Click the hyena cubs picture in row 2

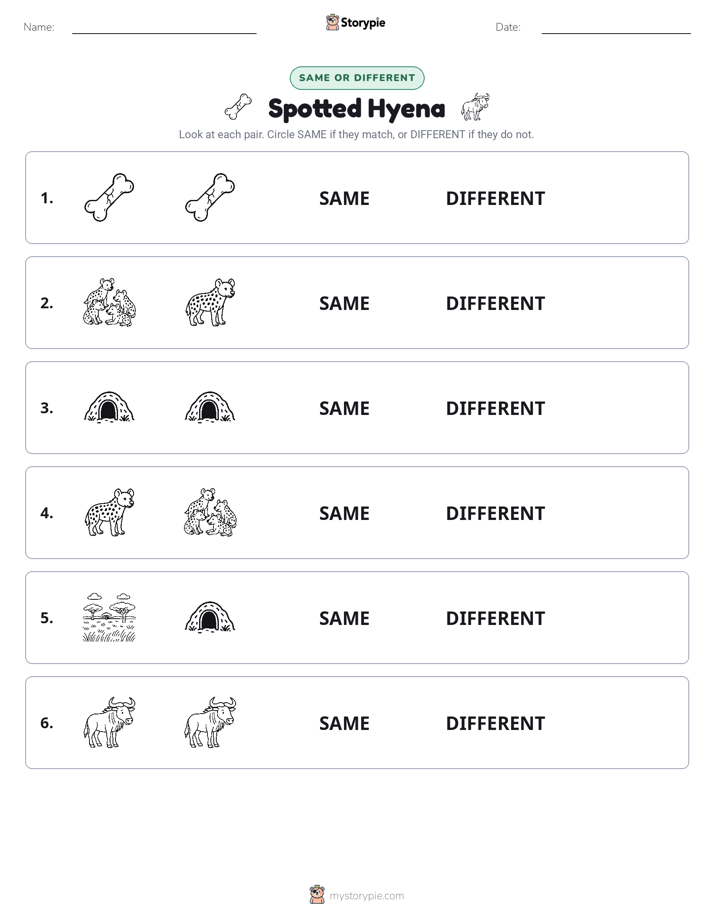[109, 302]
